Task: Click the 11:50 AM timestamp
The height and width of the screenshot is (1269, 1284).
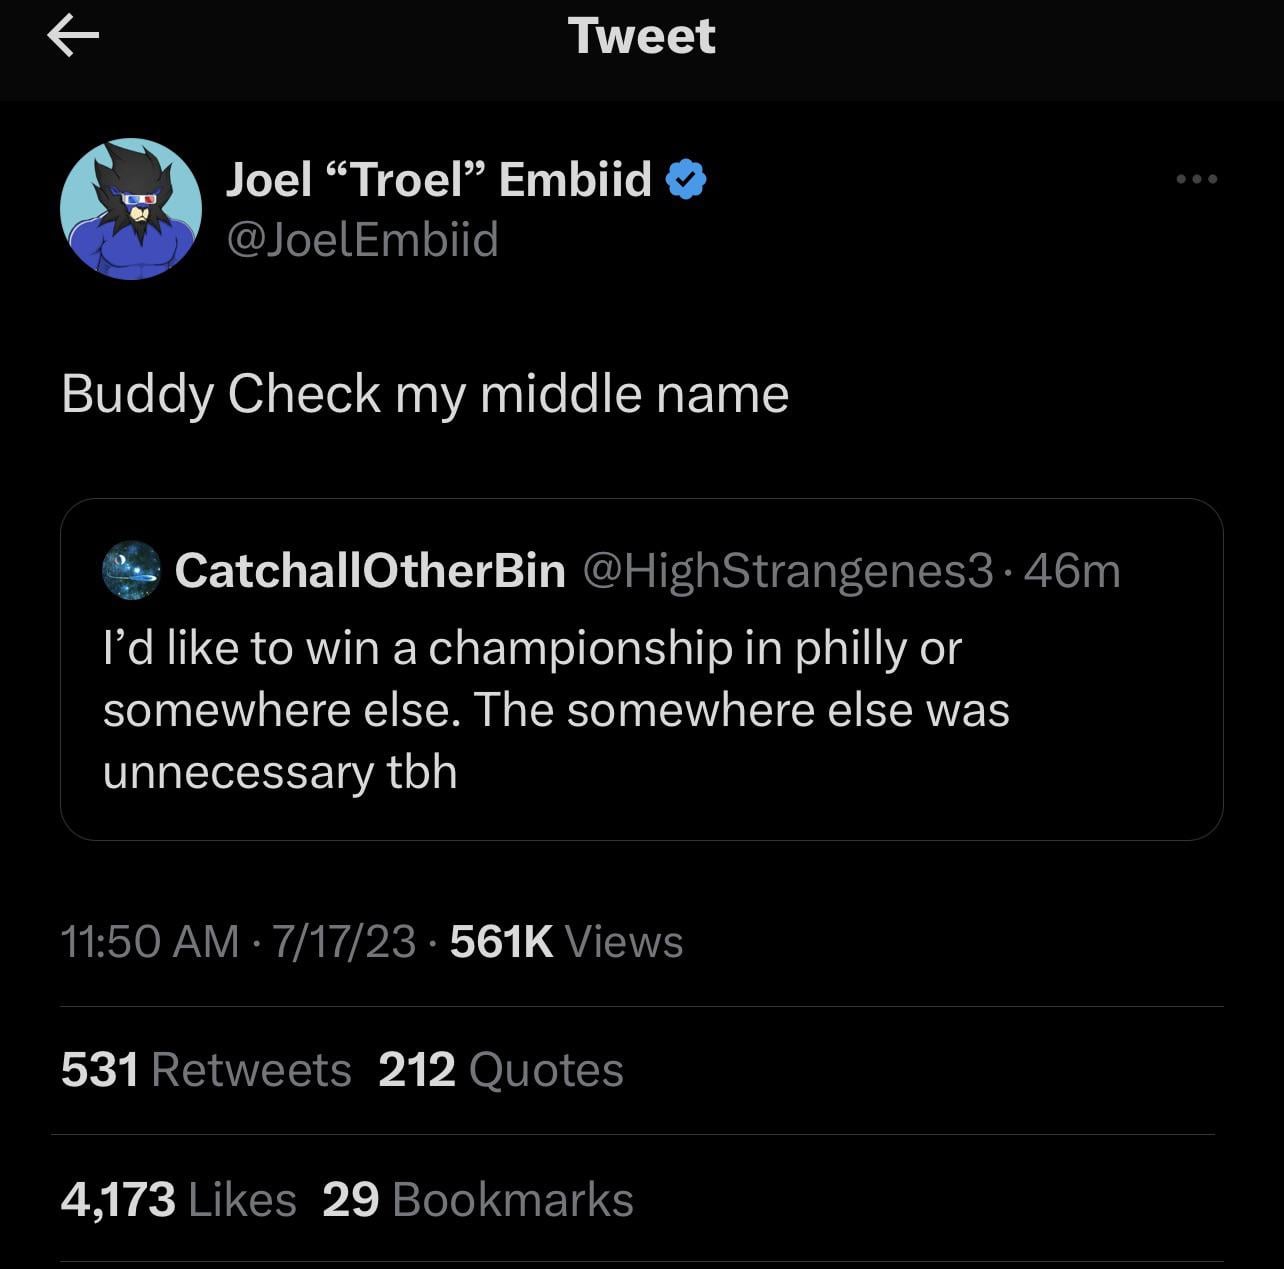Action: click(150, 941)
